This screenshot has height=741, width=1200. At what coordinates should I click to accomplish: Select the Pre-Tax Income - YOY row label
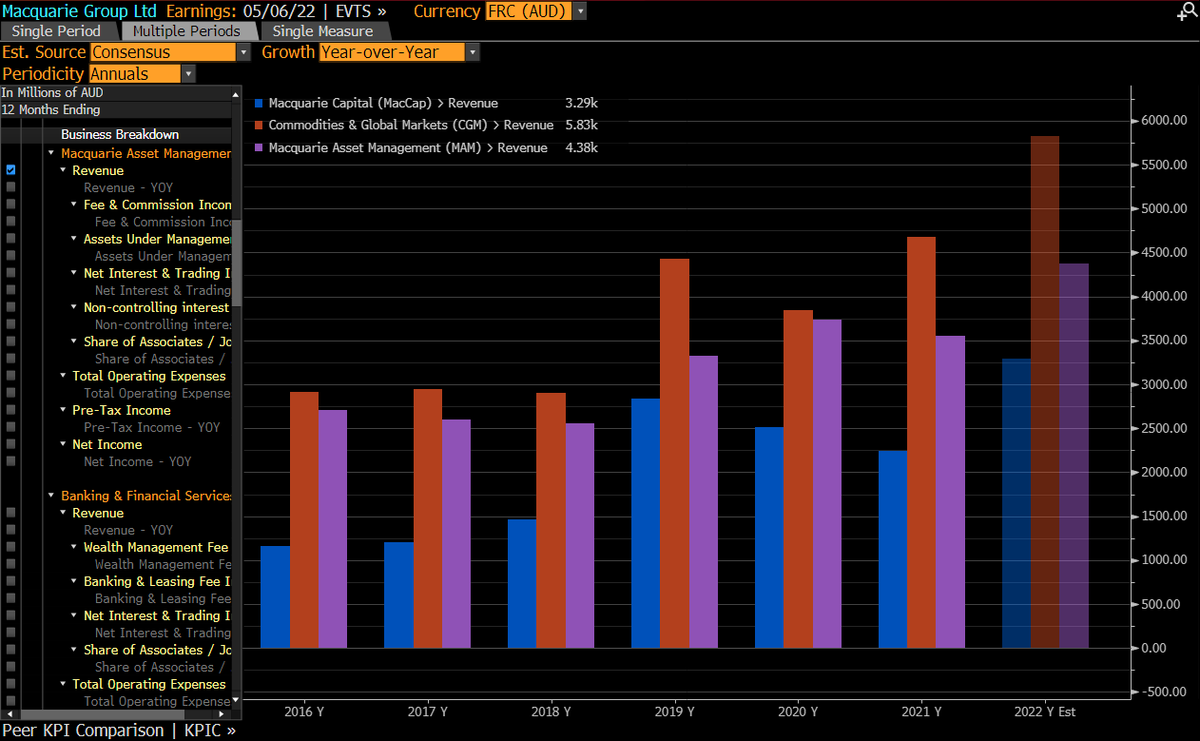[x=152, y=427]
